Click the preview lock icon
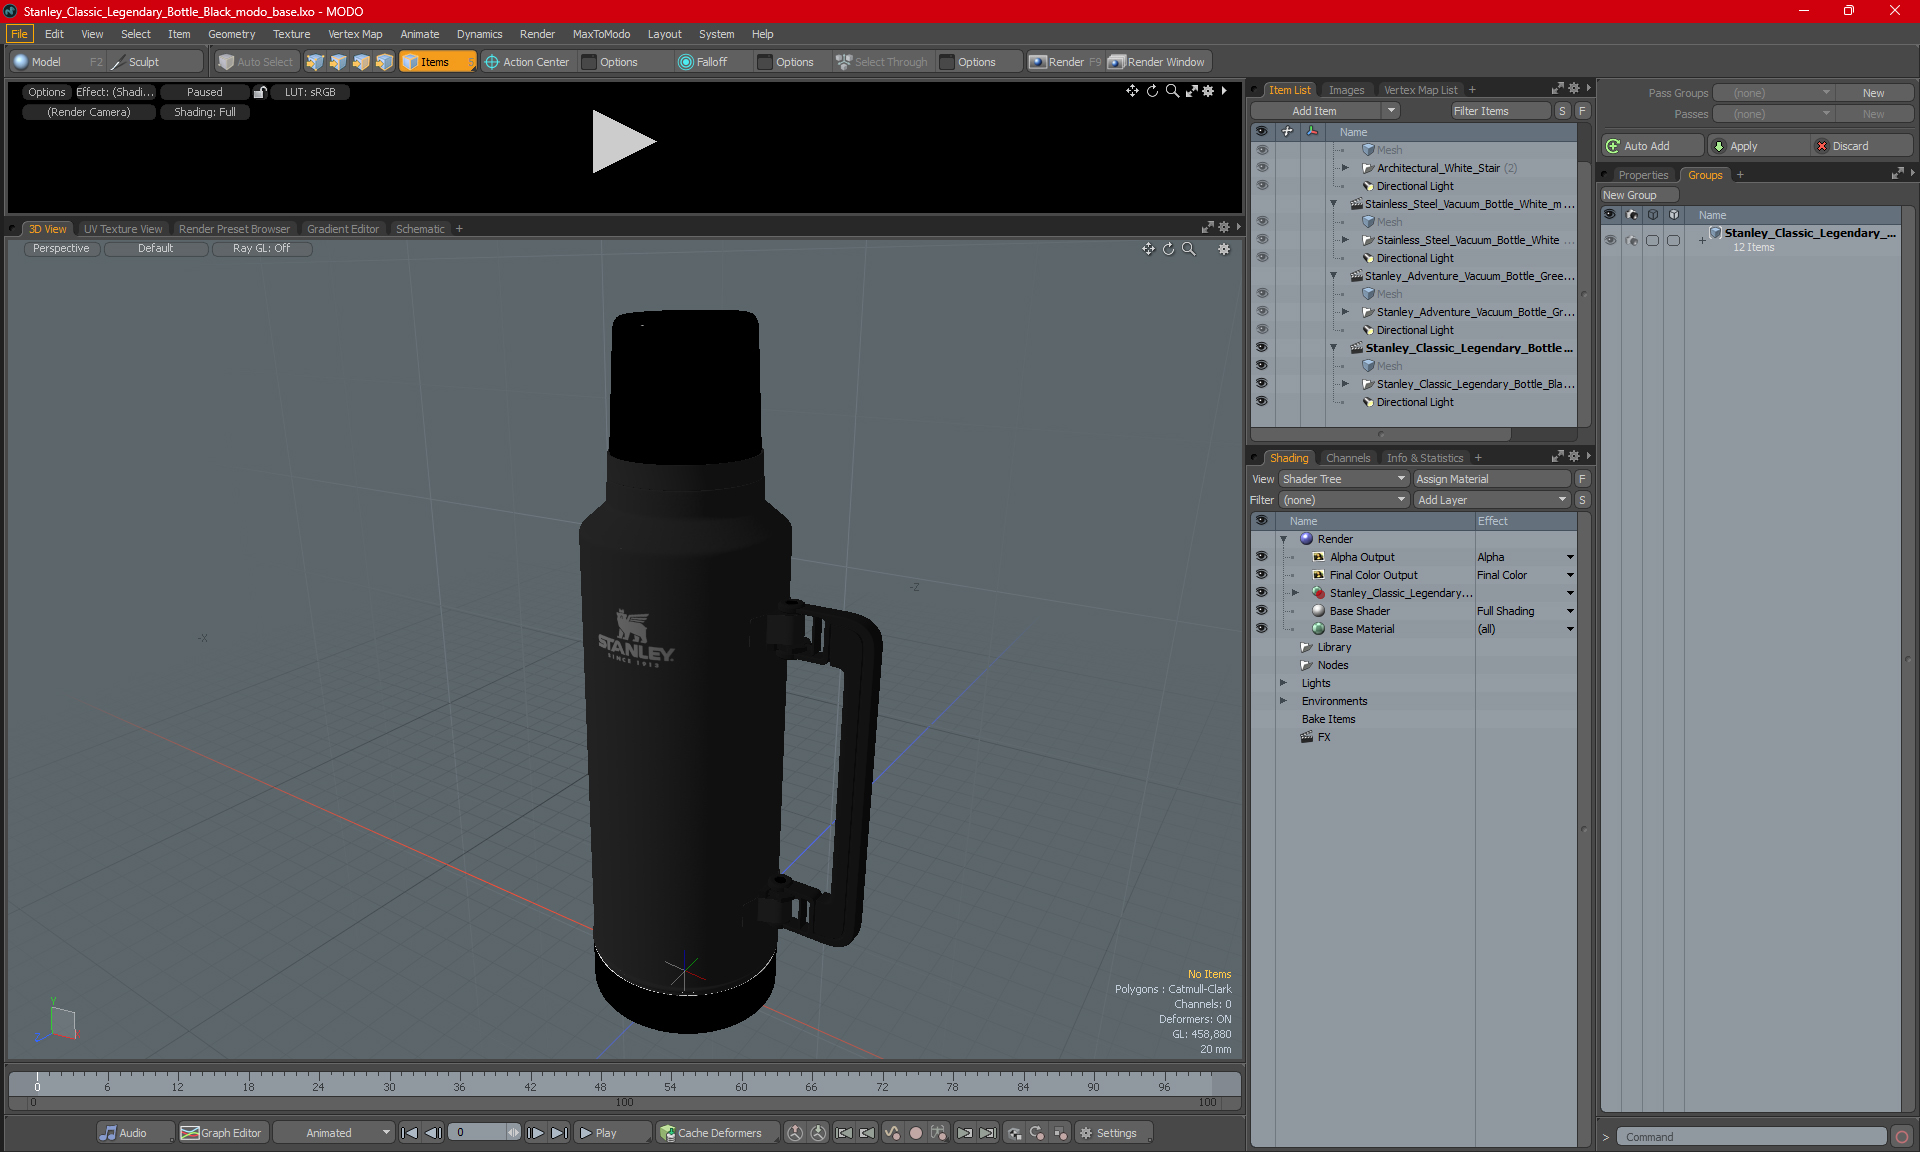This screenshot has width=1920, height=1152. [x=260, y=92]
